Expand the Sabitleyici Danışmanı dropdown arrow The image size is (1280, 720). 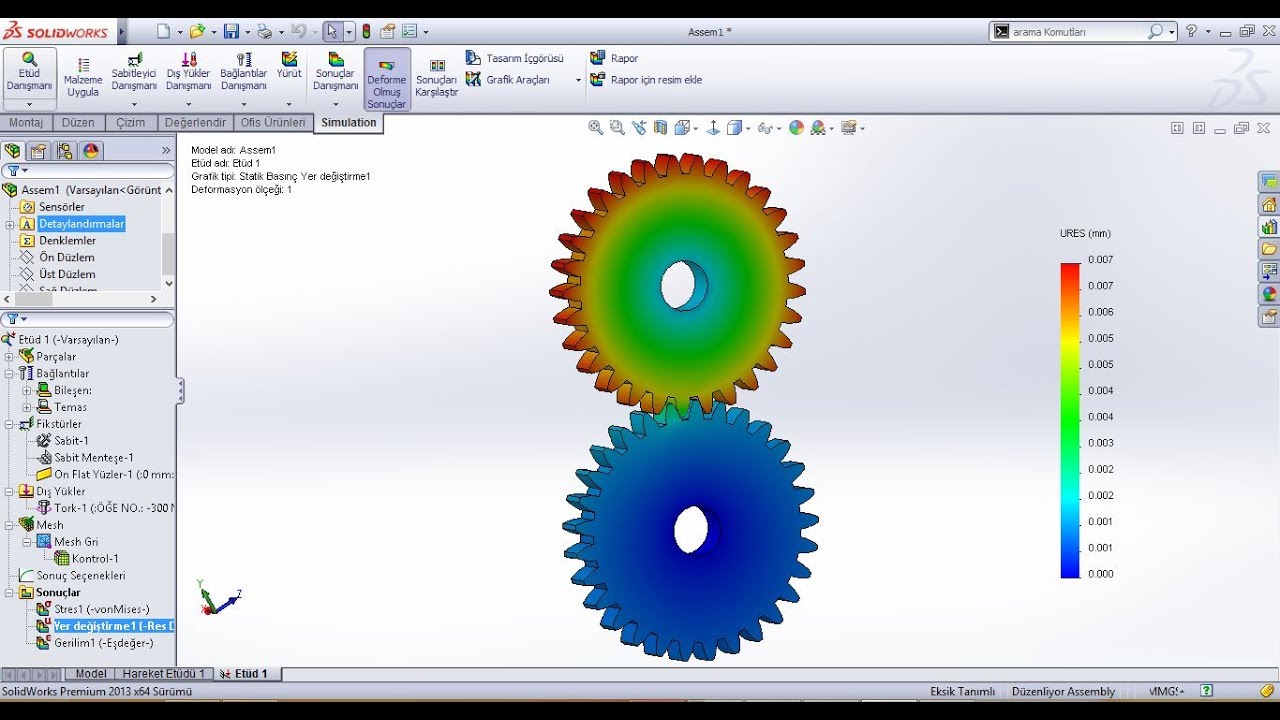click(x=134, y=104)
